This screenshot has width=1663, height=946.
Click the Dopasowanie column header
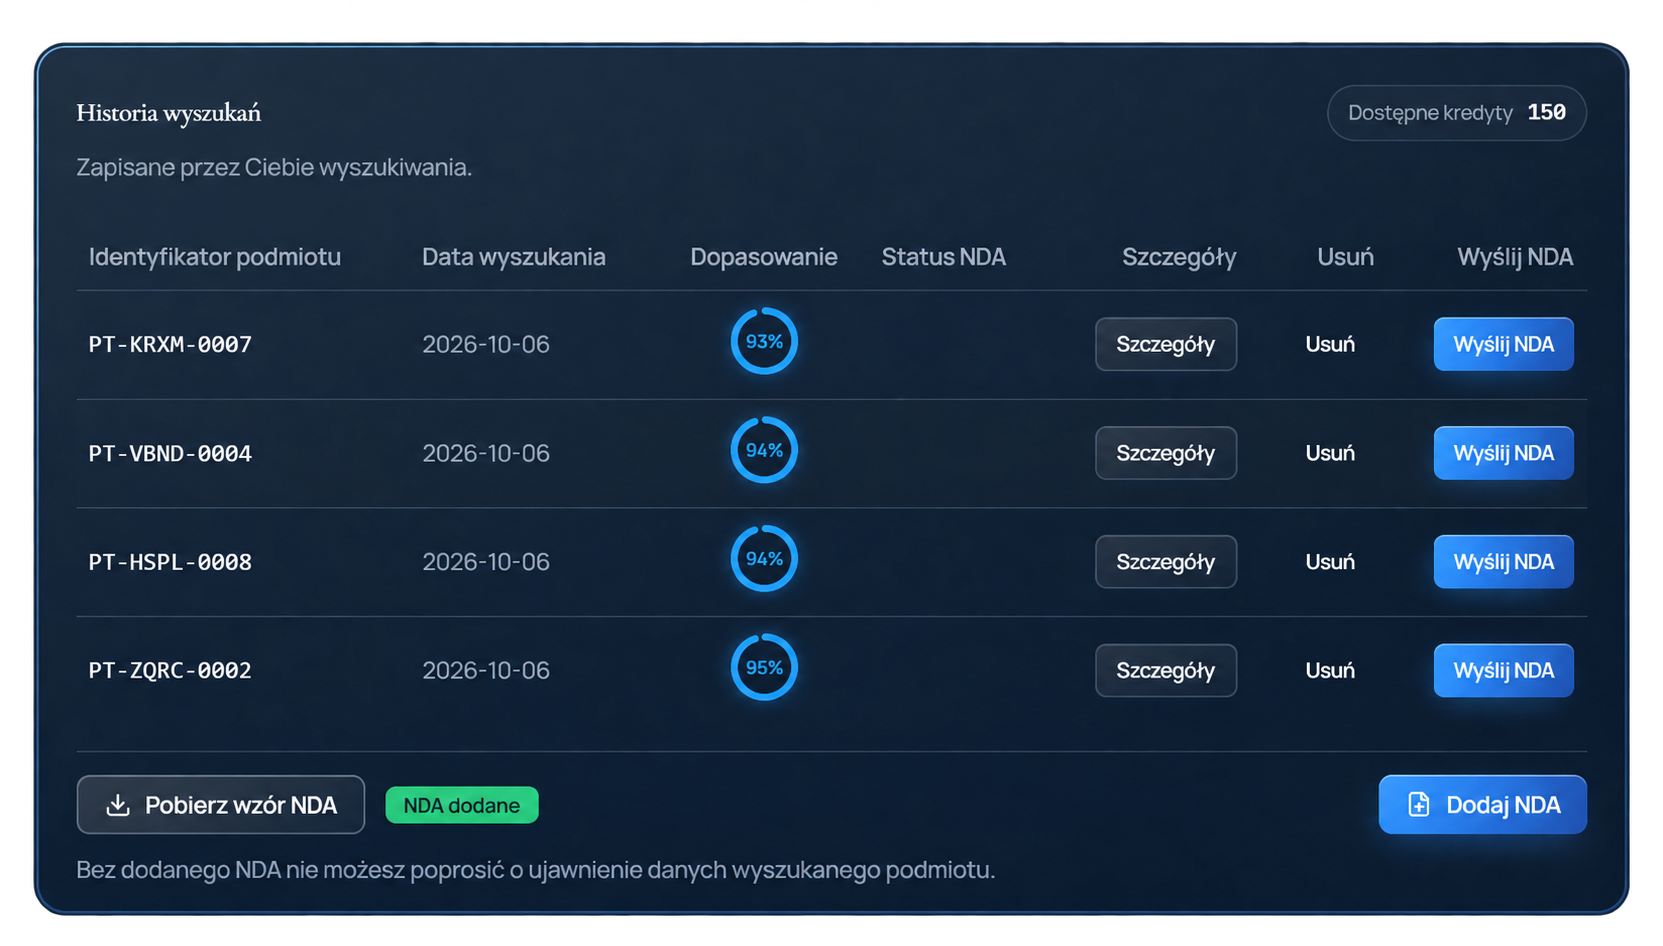(x=764, y=257)
